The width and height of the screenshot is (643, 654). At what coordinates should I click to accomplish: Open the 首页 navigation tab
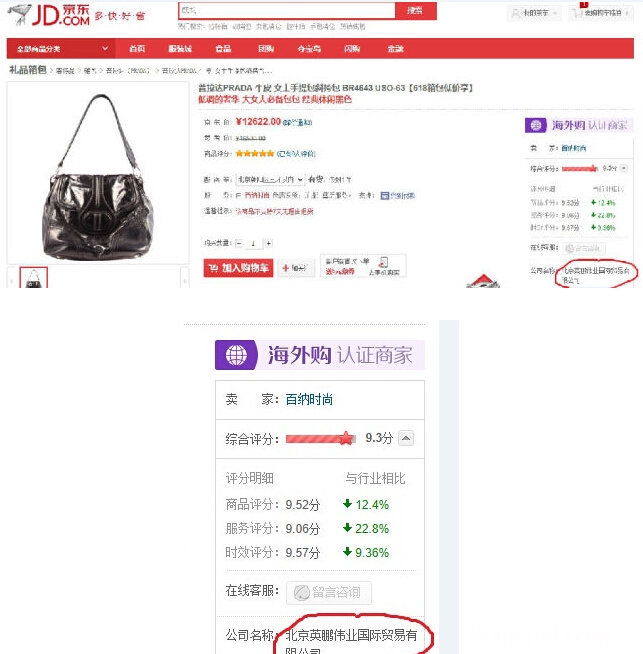[137, 49]
